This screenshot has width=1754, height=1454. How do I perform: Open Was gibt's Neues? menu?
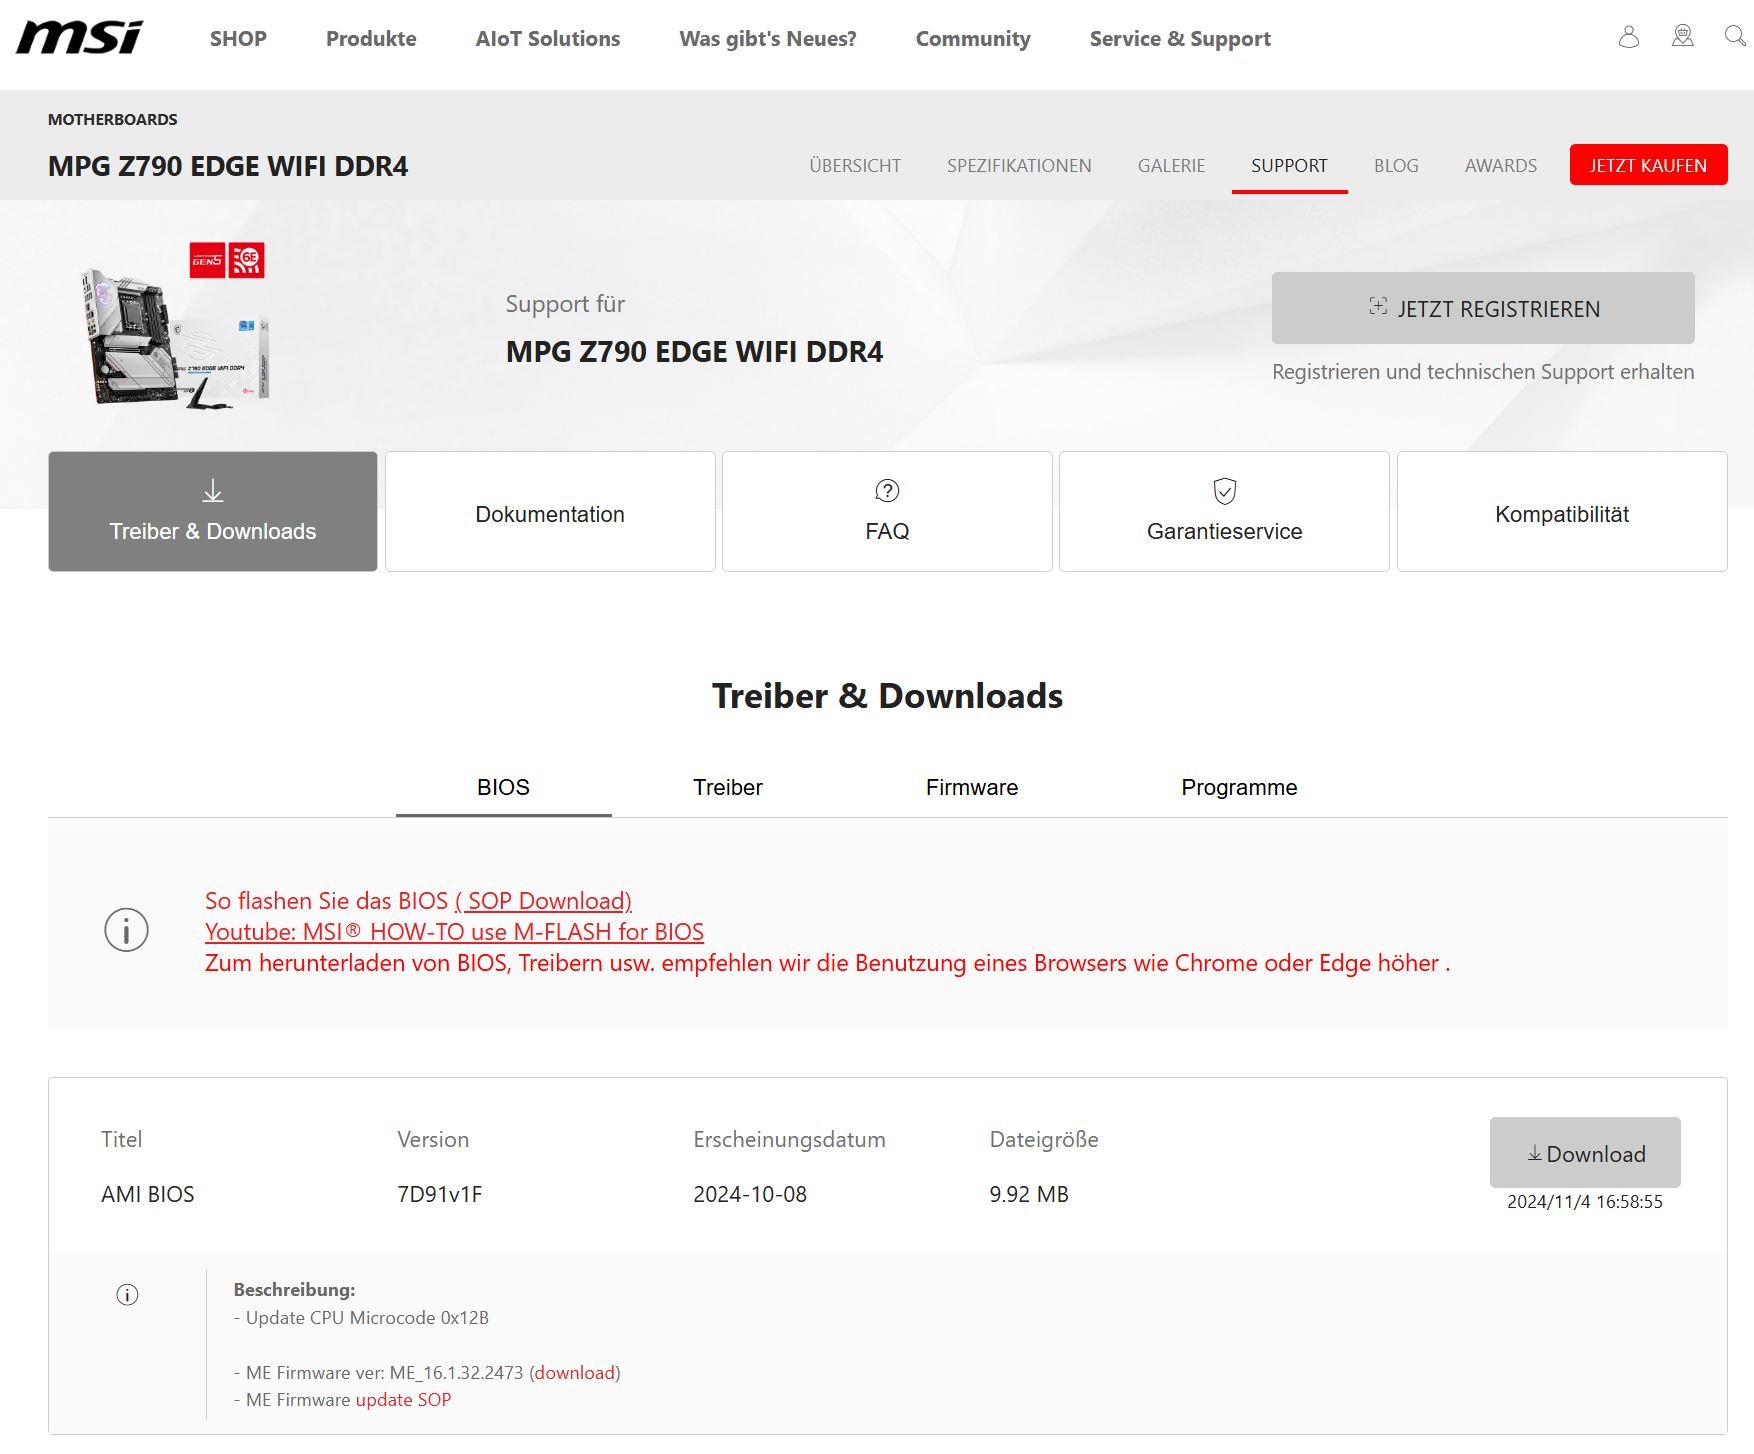(768, 39)
